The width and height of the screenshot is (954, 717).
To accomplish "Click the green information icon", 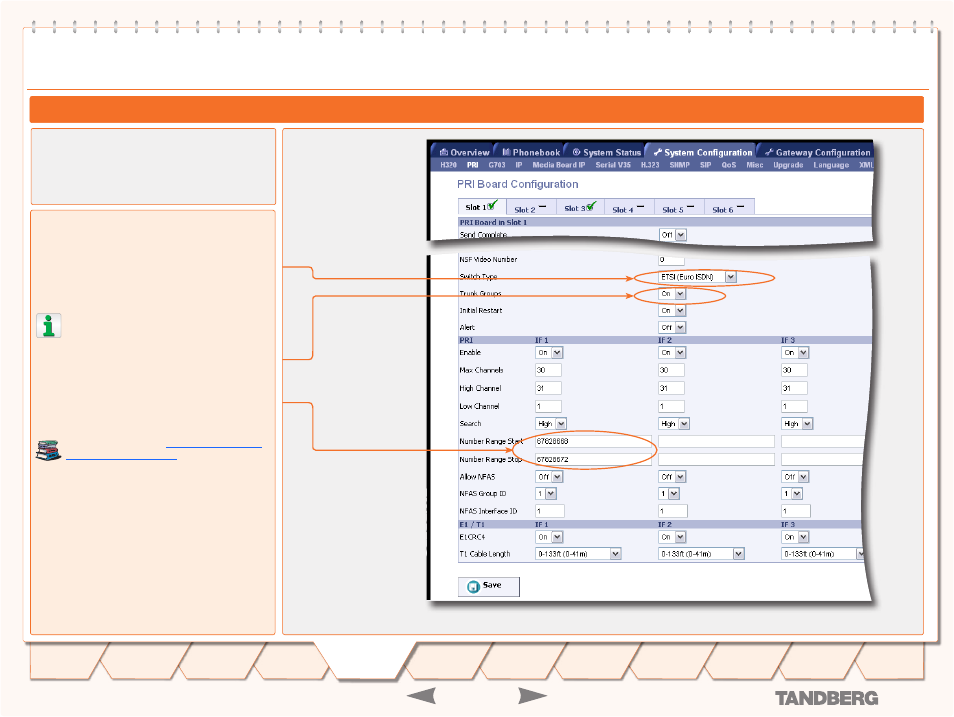I will tap(49, 326).
